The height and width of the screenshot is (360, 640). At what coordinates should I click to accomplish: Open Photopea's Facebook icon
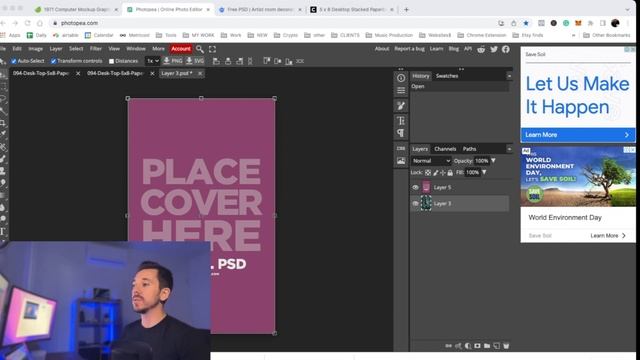(506, 49)
